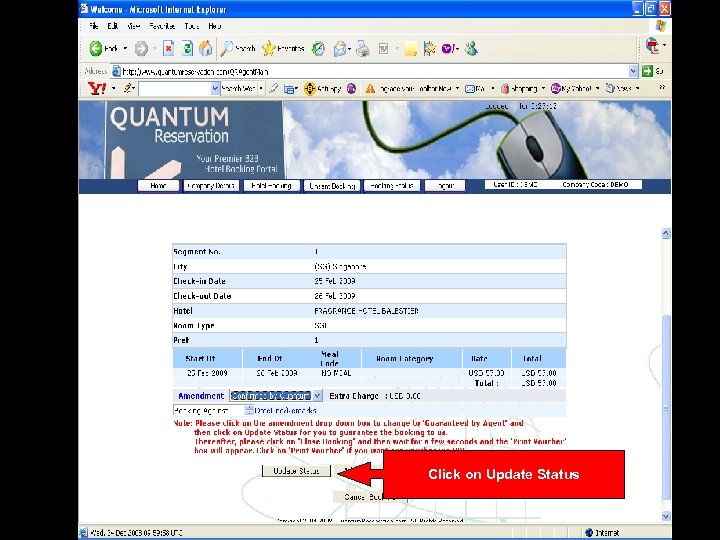720x540 pixels.
Task: Open the File menu
Action: pyautogui.click(x=94, y=26)
